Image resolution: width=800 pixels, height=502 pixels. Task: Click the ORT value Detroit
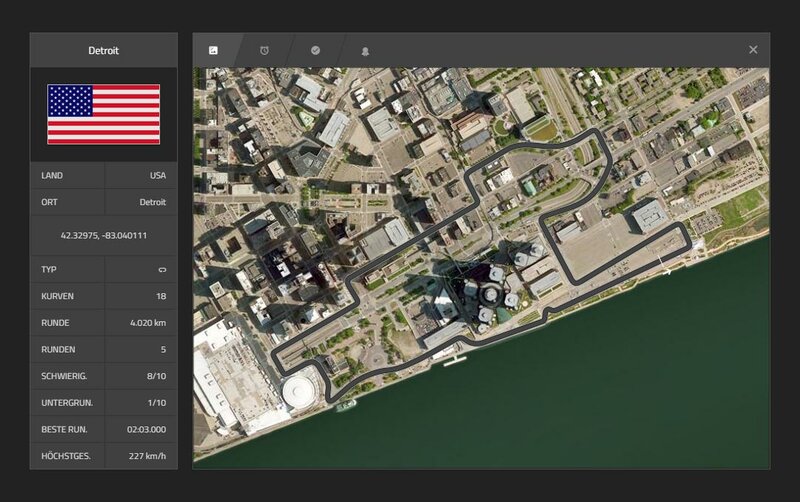tap(152, 202)
